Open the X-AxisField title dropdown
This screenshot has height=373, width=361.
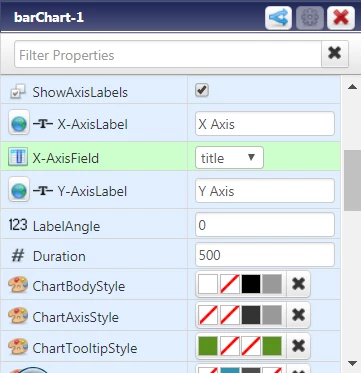coord(229,158)
